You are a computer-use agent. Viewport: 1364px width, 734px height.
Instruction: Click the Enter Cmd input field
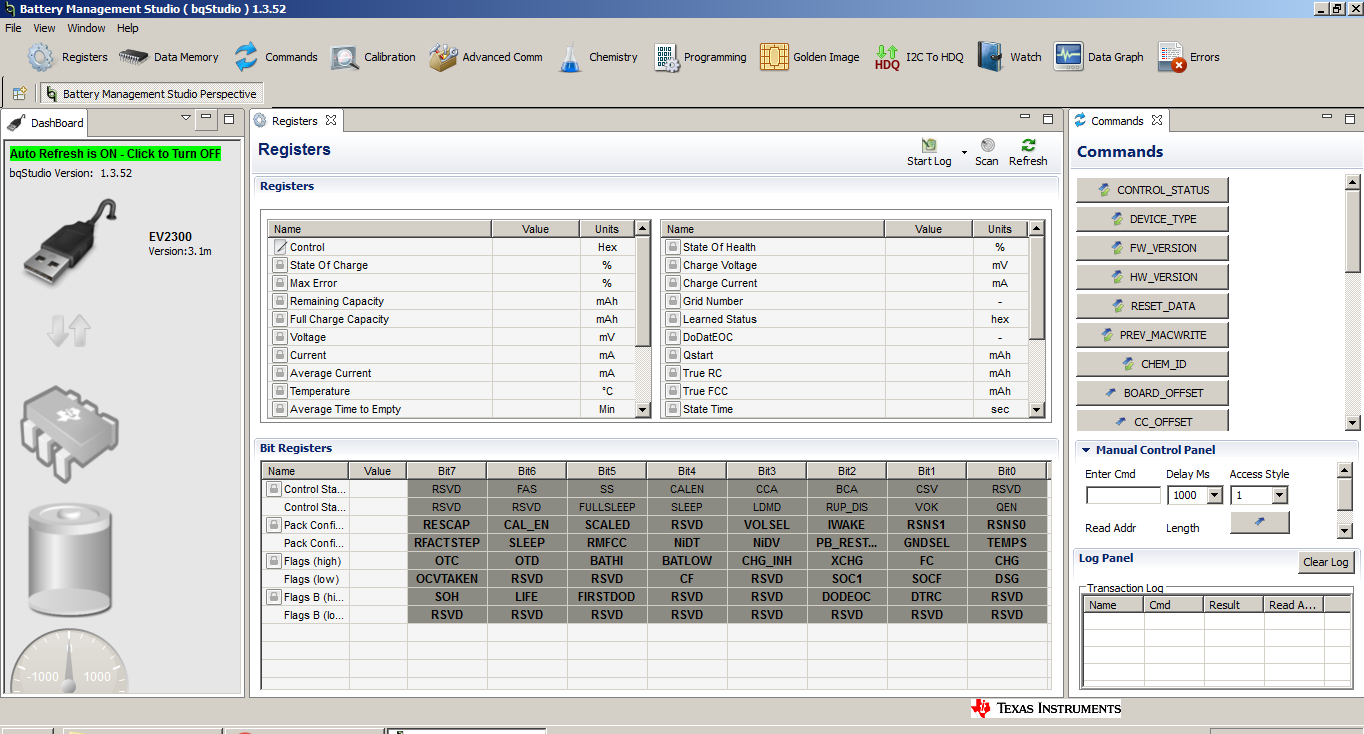pos(1123,495)
